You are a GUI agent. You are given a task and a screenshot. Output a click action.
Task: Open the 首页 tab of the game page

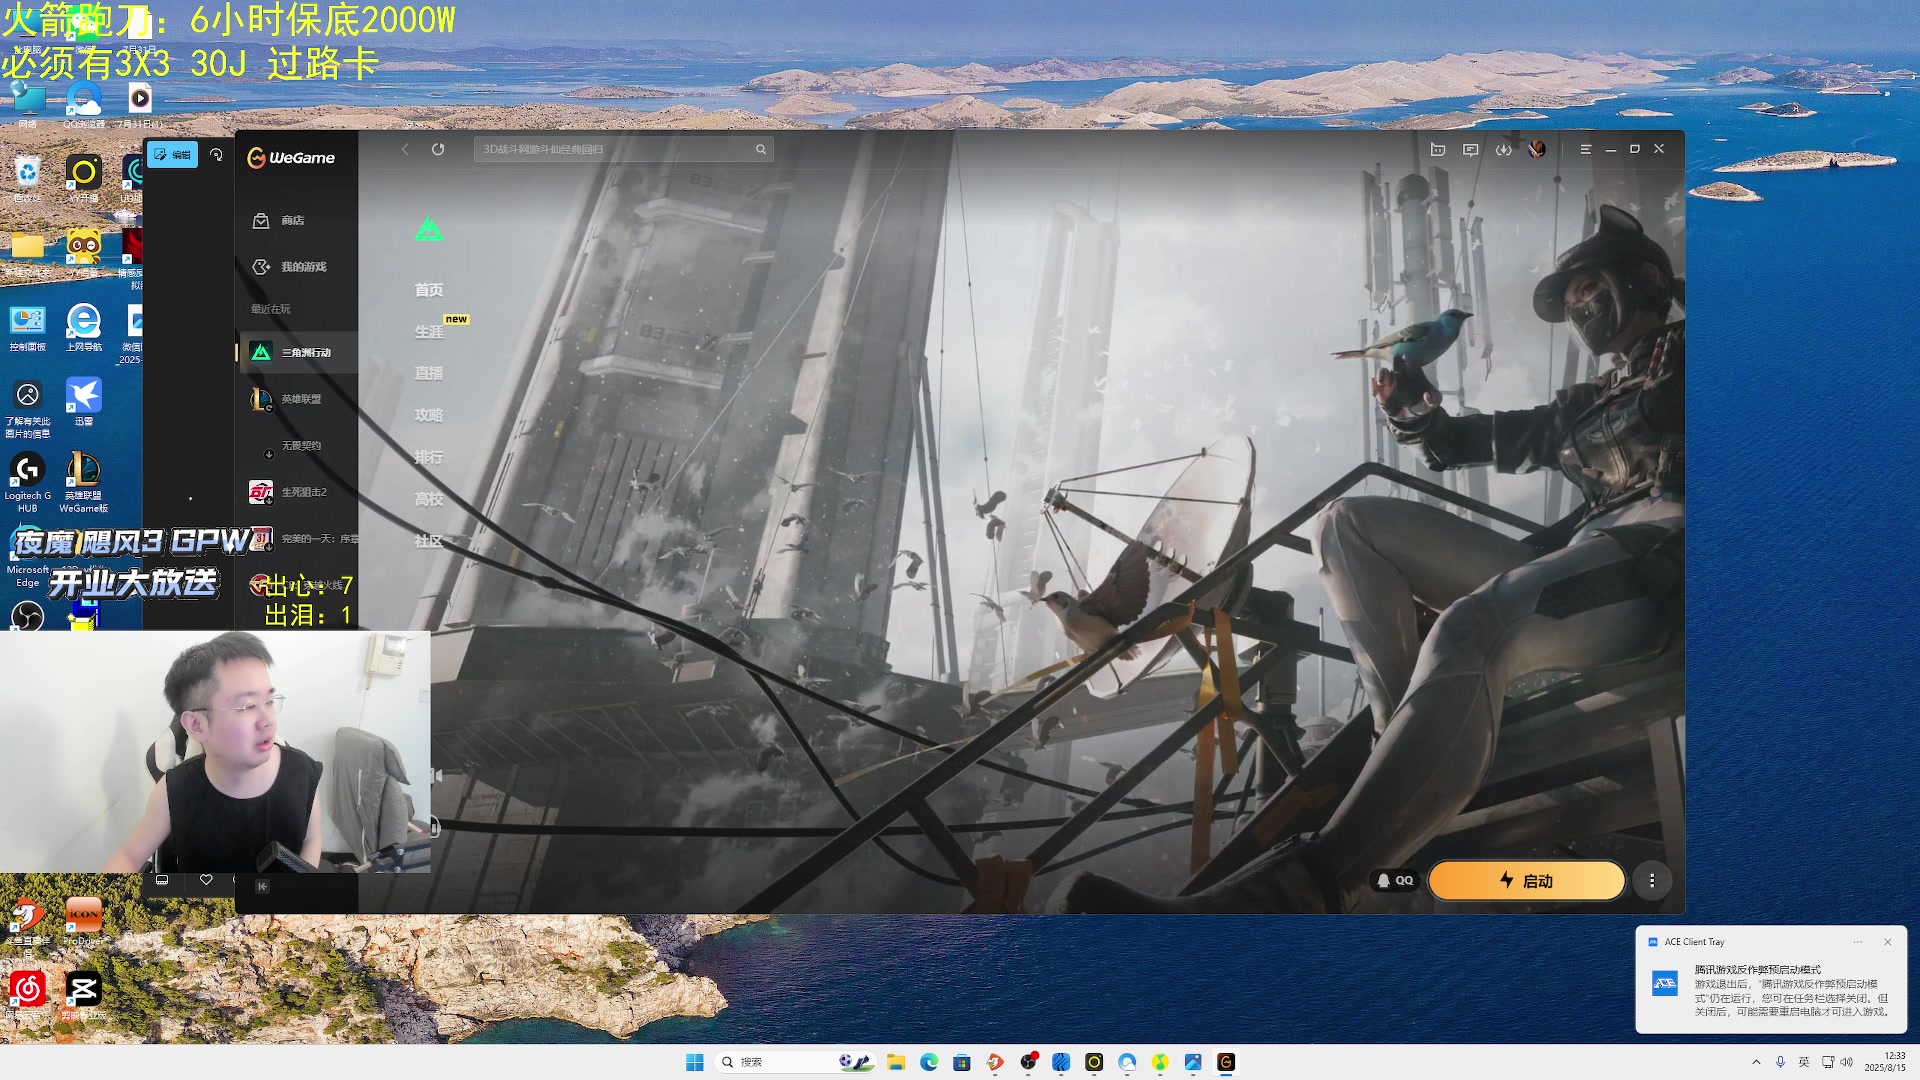tap(429, 290)
